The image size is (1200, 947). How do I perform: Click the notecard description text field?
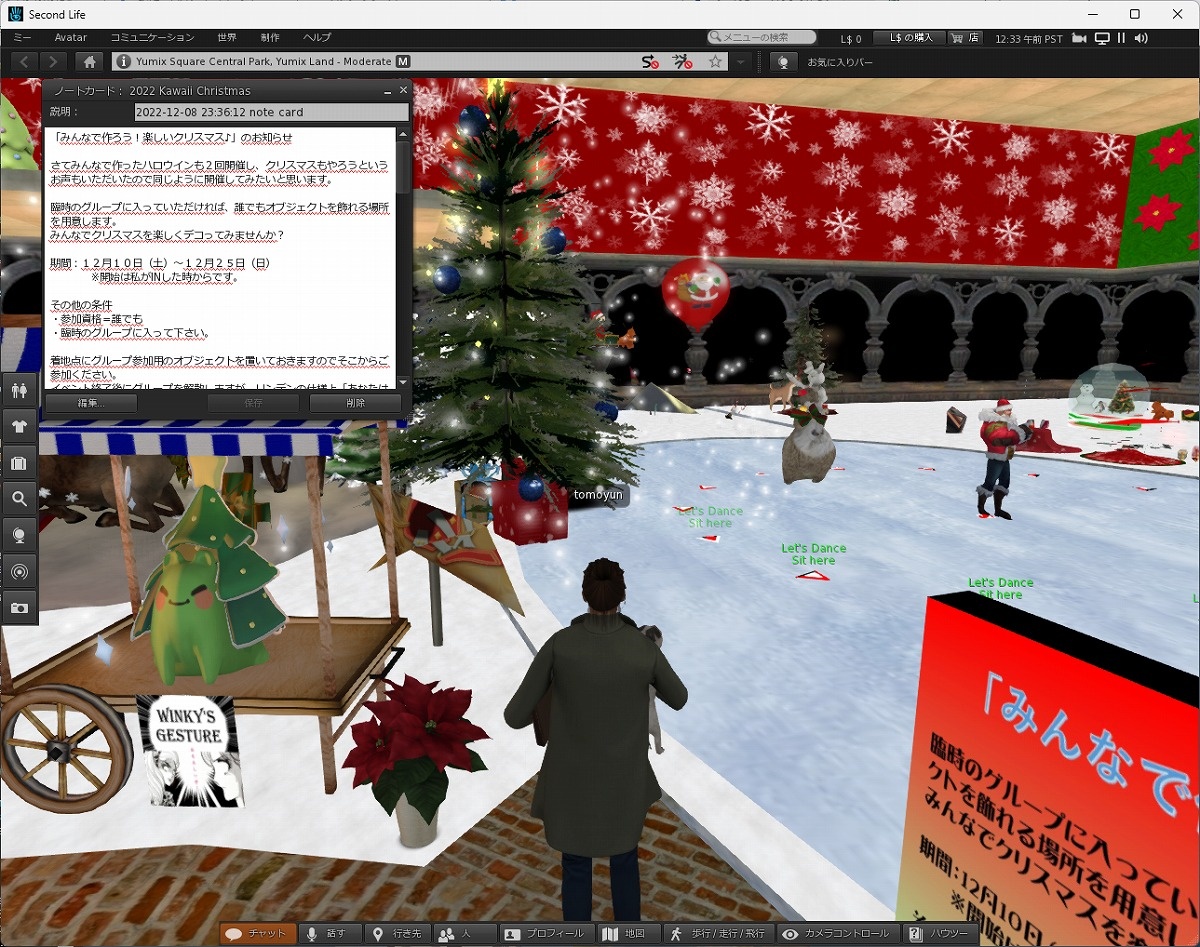[x=270, y=112]
